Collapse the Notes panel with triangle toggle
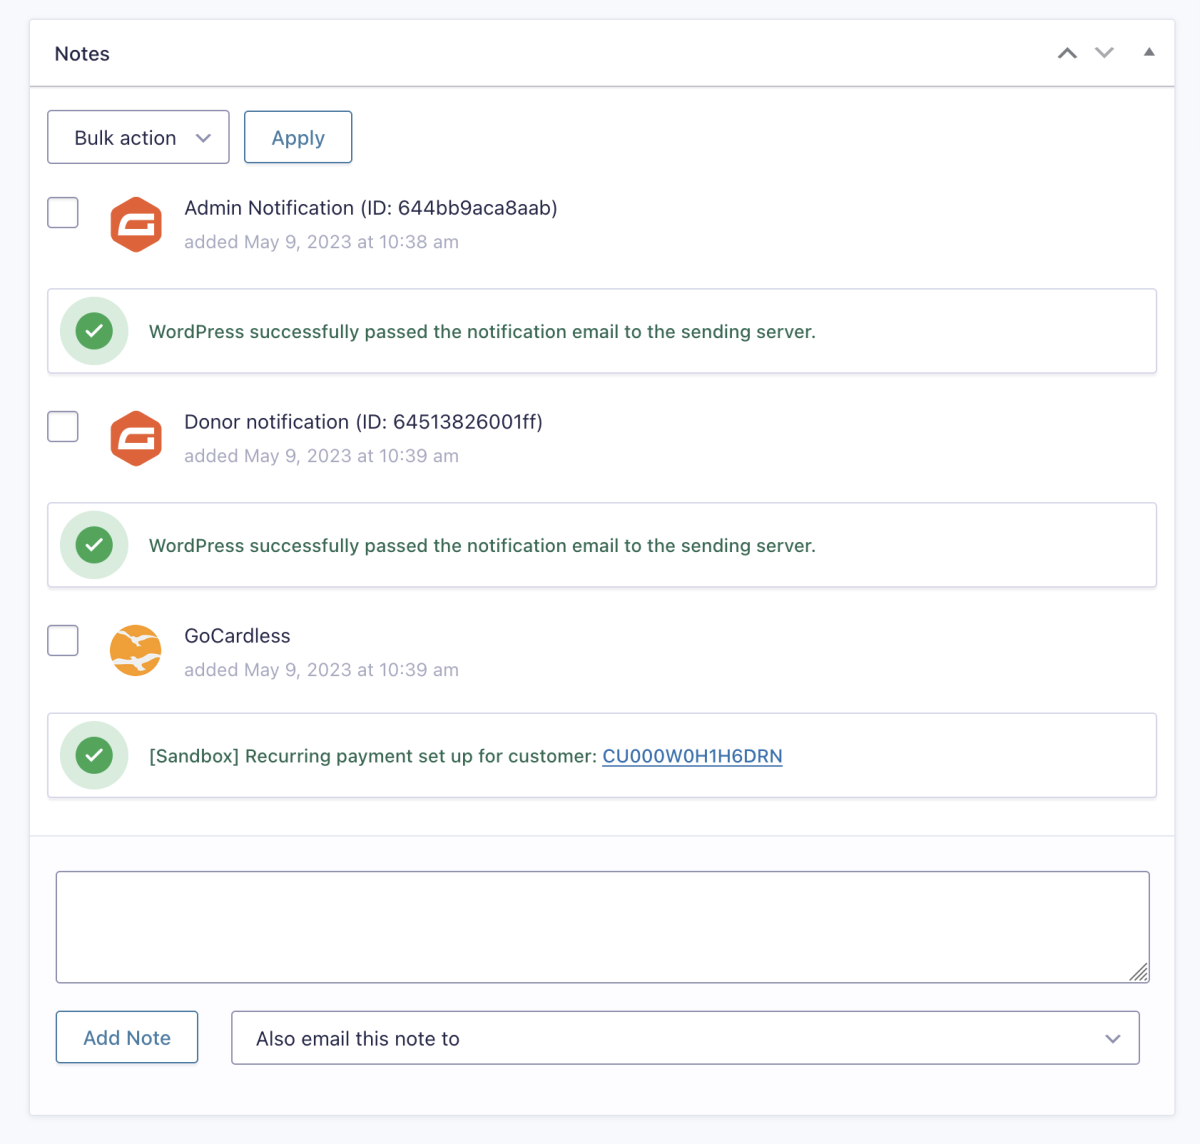 (x=1149, y=52)
